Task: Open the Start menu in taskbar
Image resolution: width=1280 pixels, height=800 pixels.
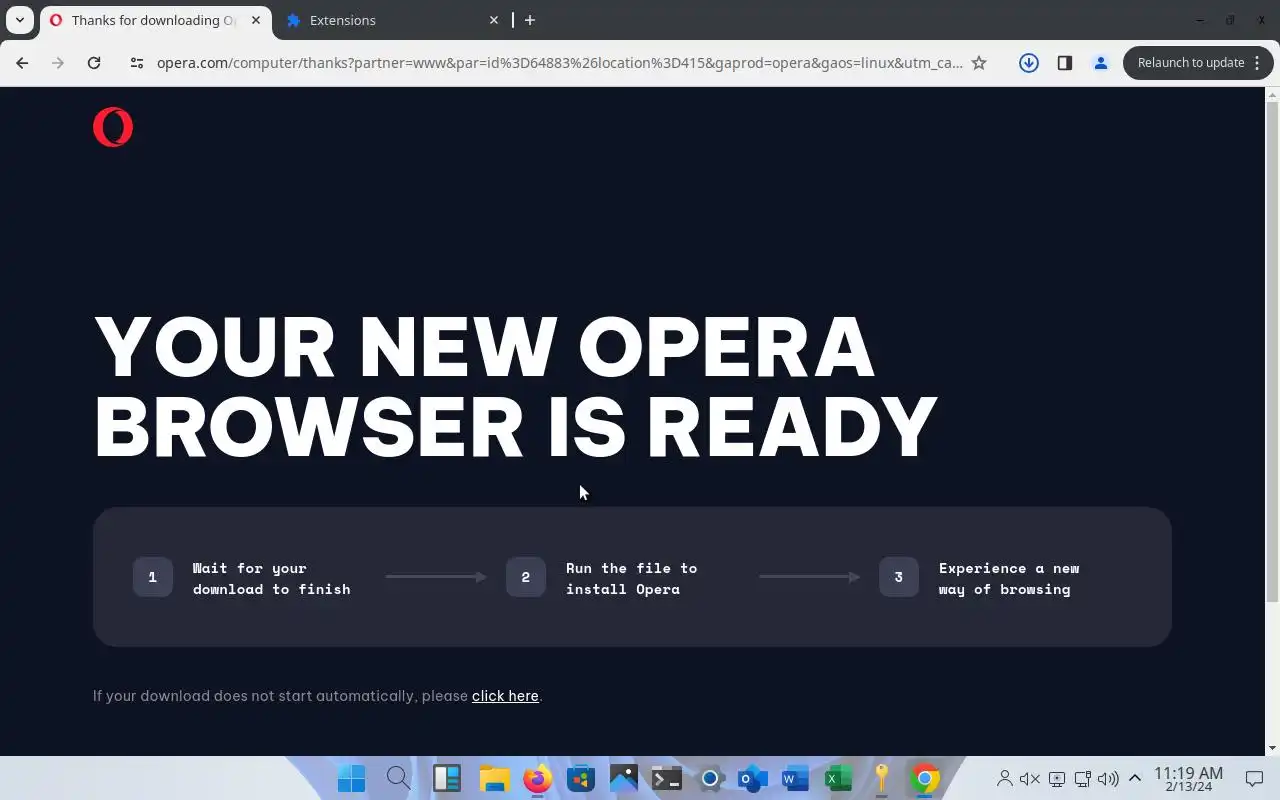Action: tap(351, 779)
